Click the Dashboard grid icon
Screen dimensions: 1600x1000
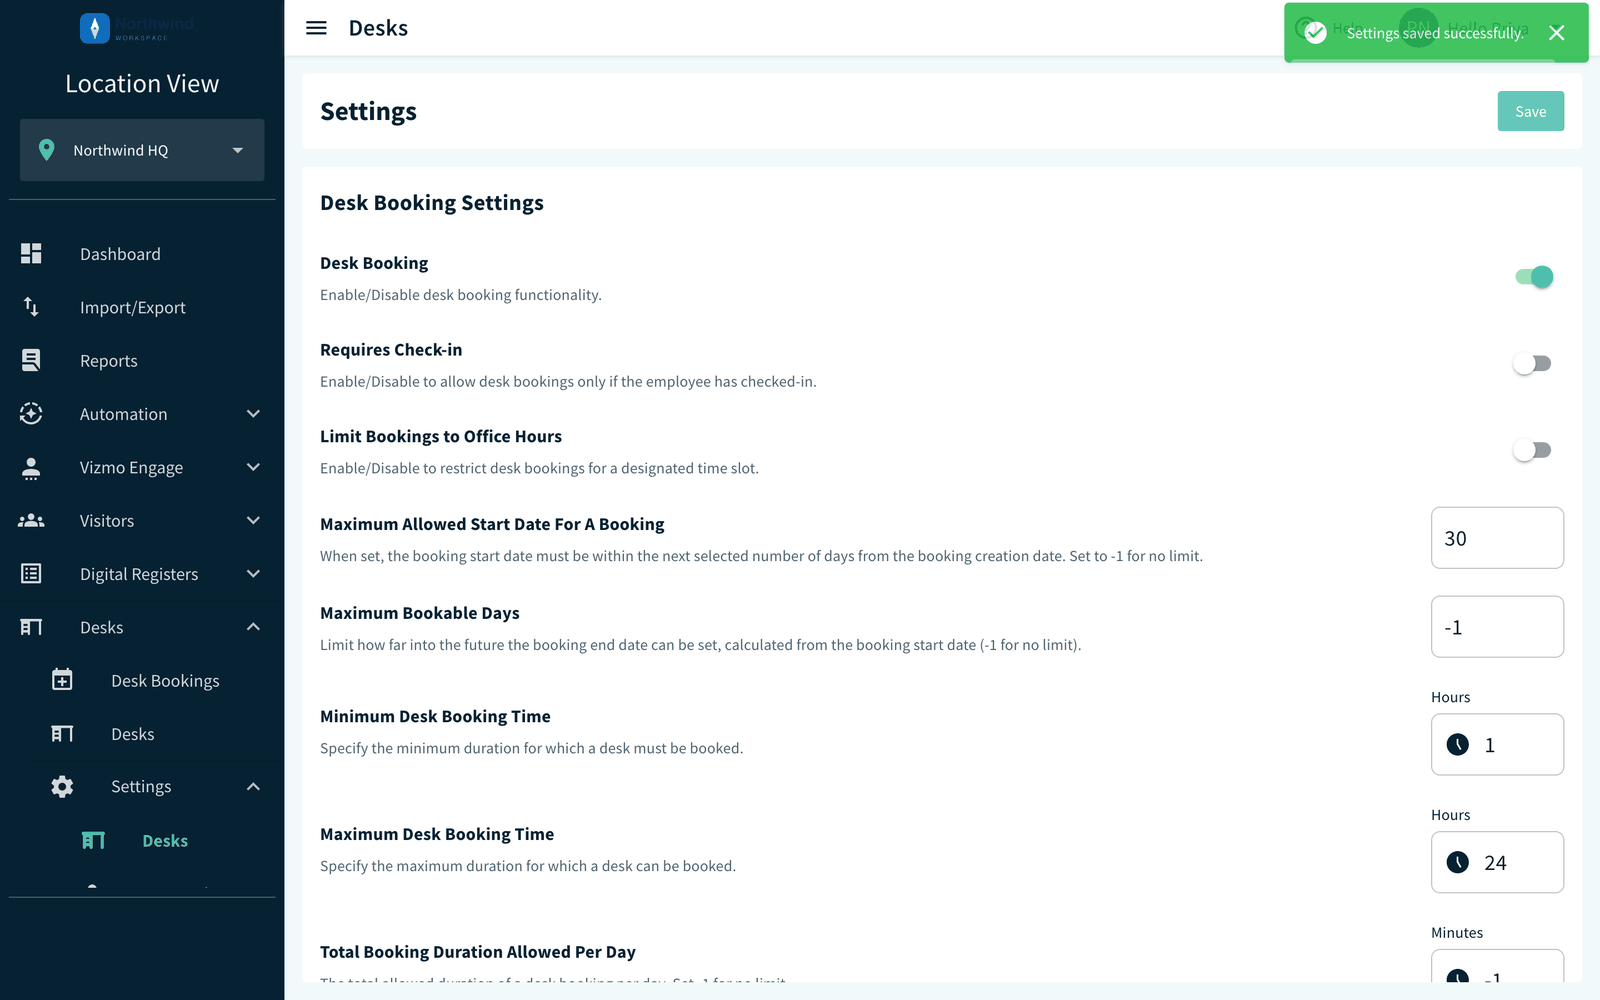pos(31,254)
